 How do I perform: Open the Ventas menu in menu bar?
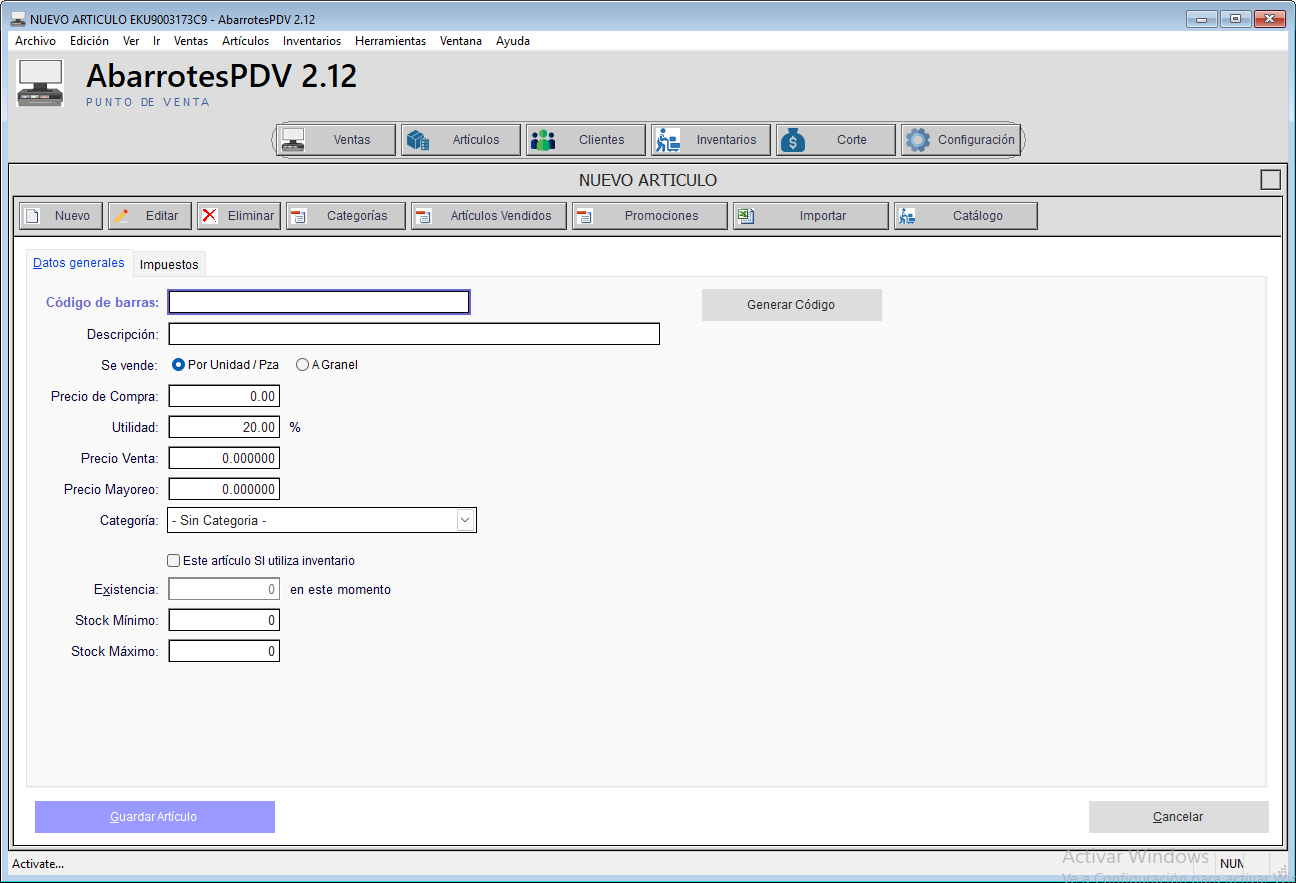(x=191, y=41)
